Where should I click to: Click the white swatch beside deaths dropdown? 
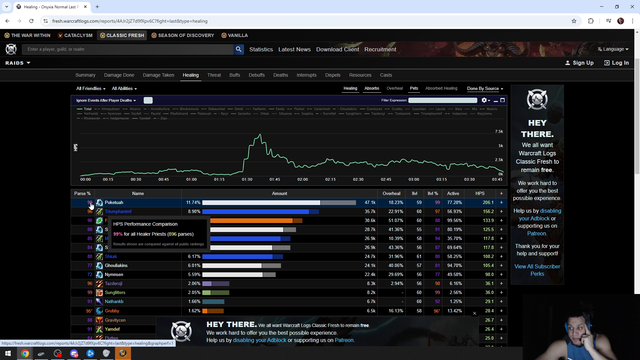tap(148, 100)
